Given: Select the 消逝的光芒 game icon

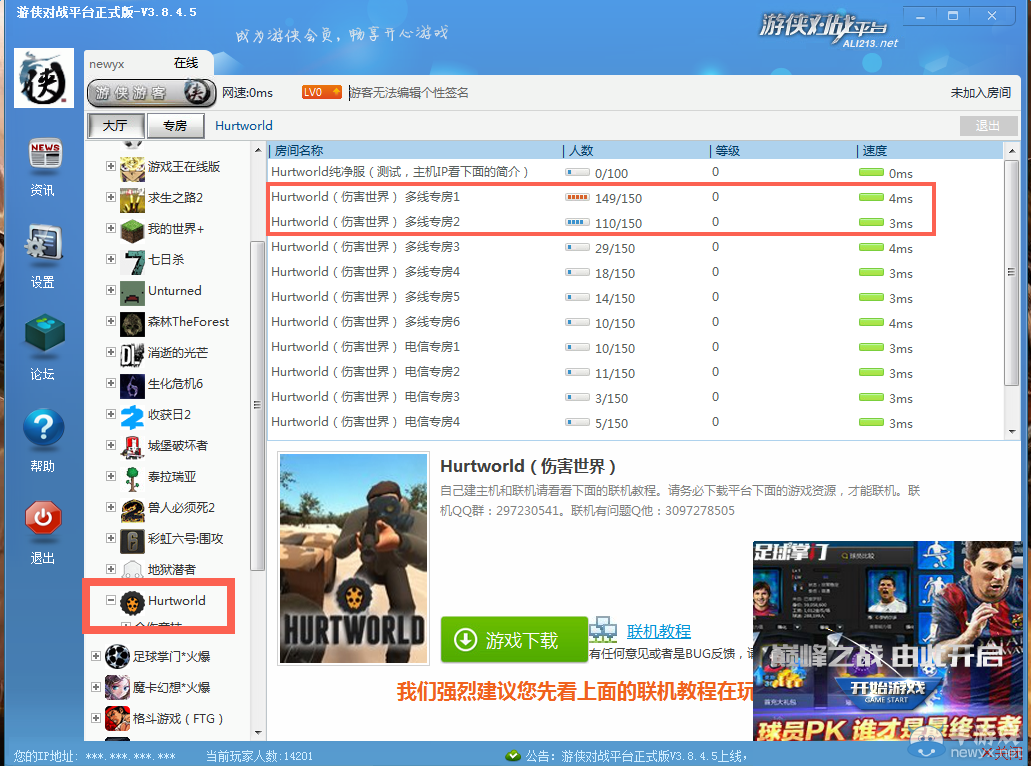Looking at the screenshot, I should coord(132,354).
